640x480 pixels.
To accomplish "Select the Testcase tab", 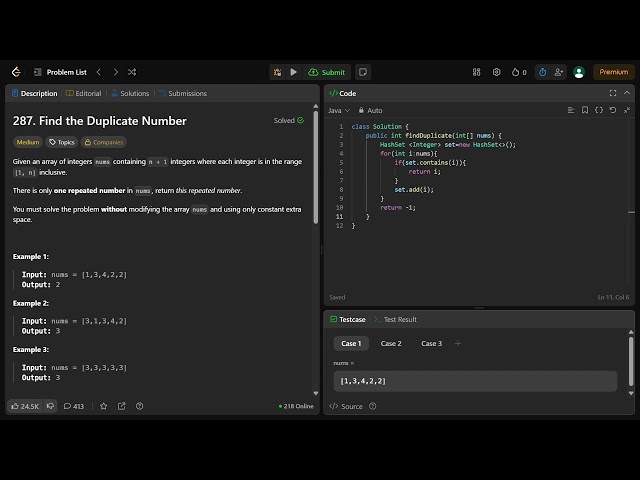I will pos(348,320).
